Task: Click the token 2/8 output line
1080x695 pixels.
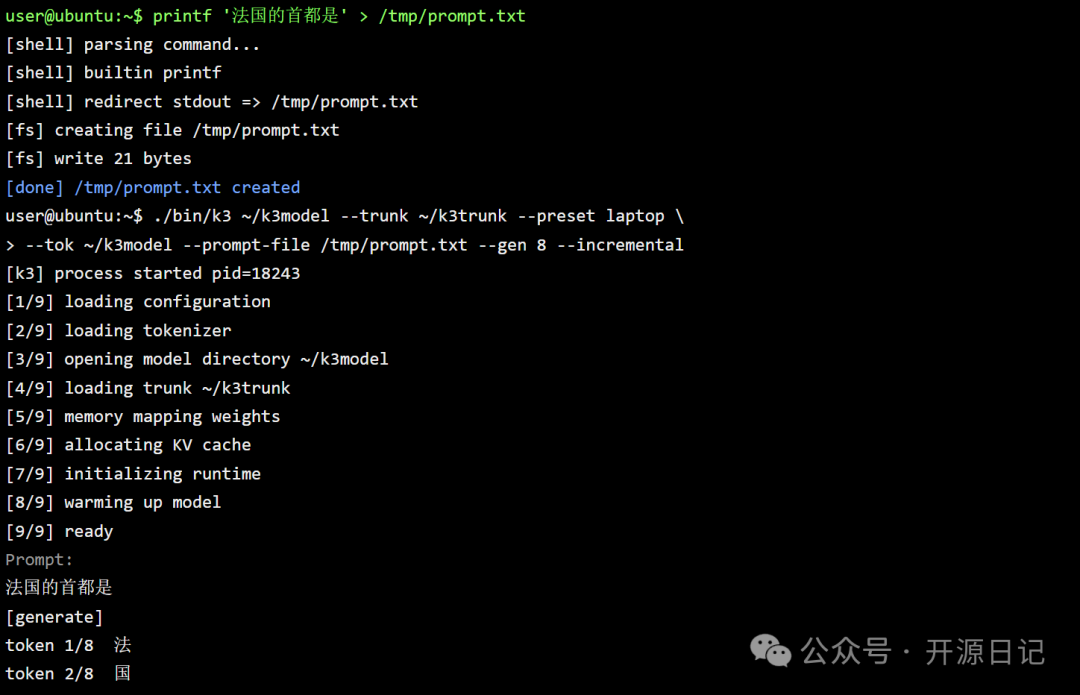Action: [68, 674]
